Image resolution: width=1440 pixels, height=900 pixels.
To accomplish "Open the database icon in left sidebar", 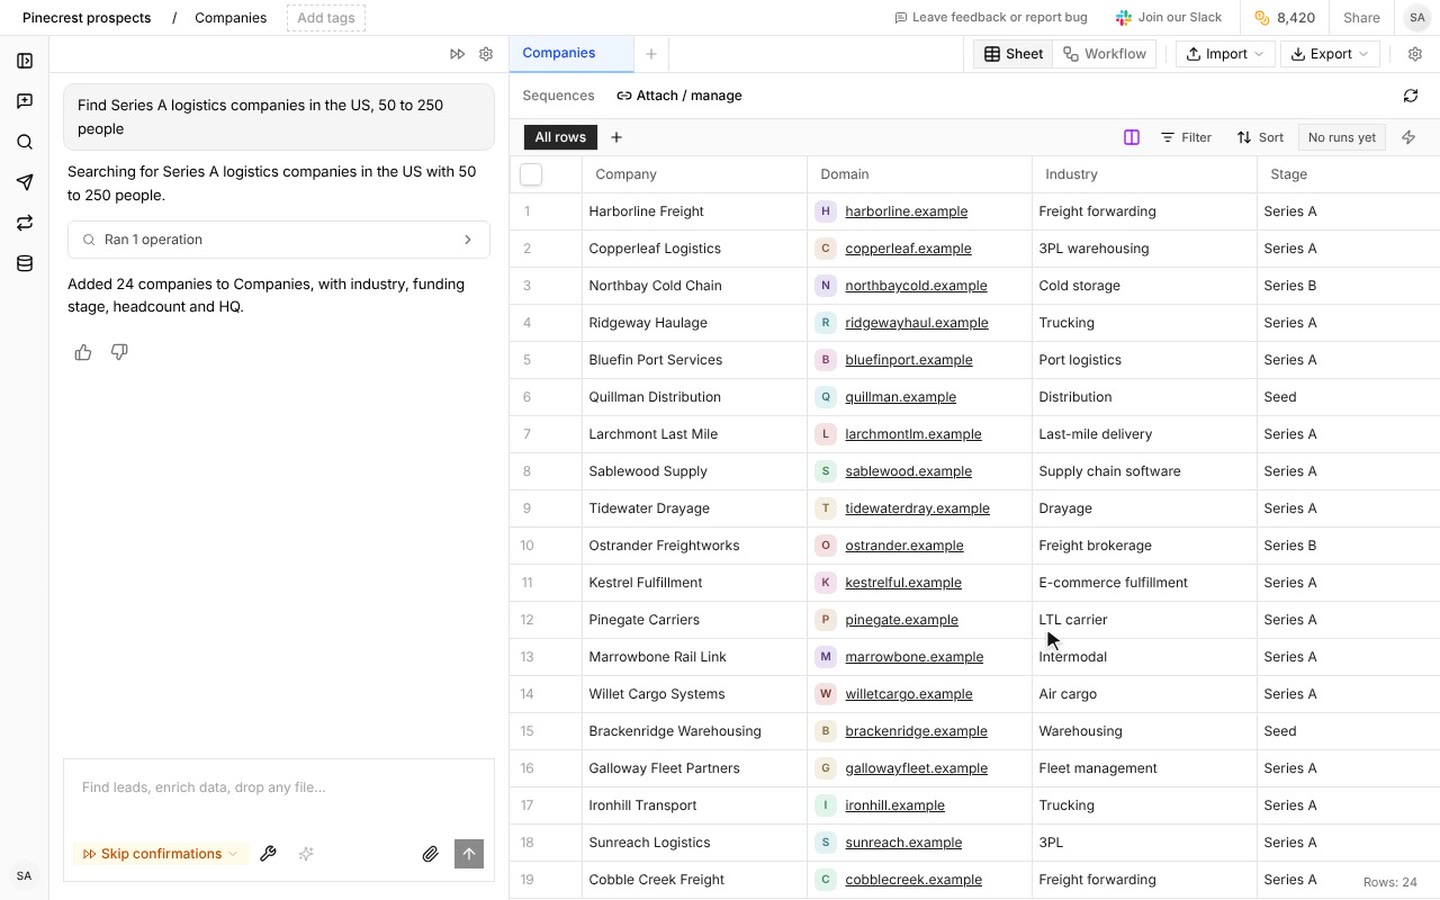I will click(x=25, y=264).
